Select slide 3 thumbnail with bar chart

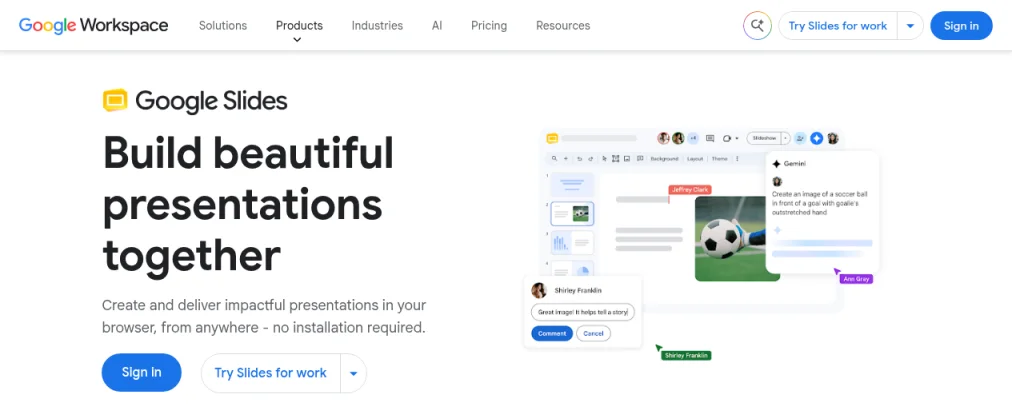tap(572, 243)
